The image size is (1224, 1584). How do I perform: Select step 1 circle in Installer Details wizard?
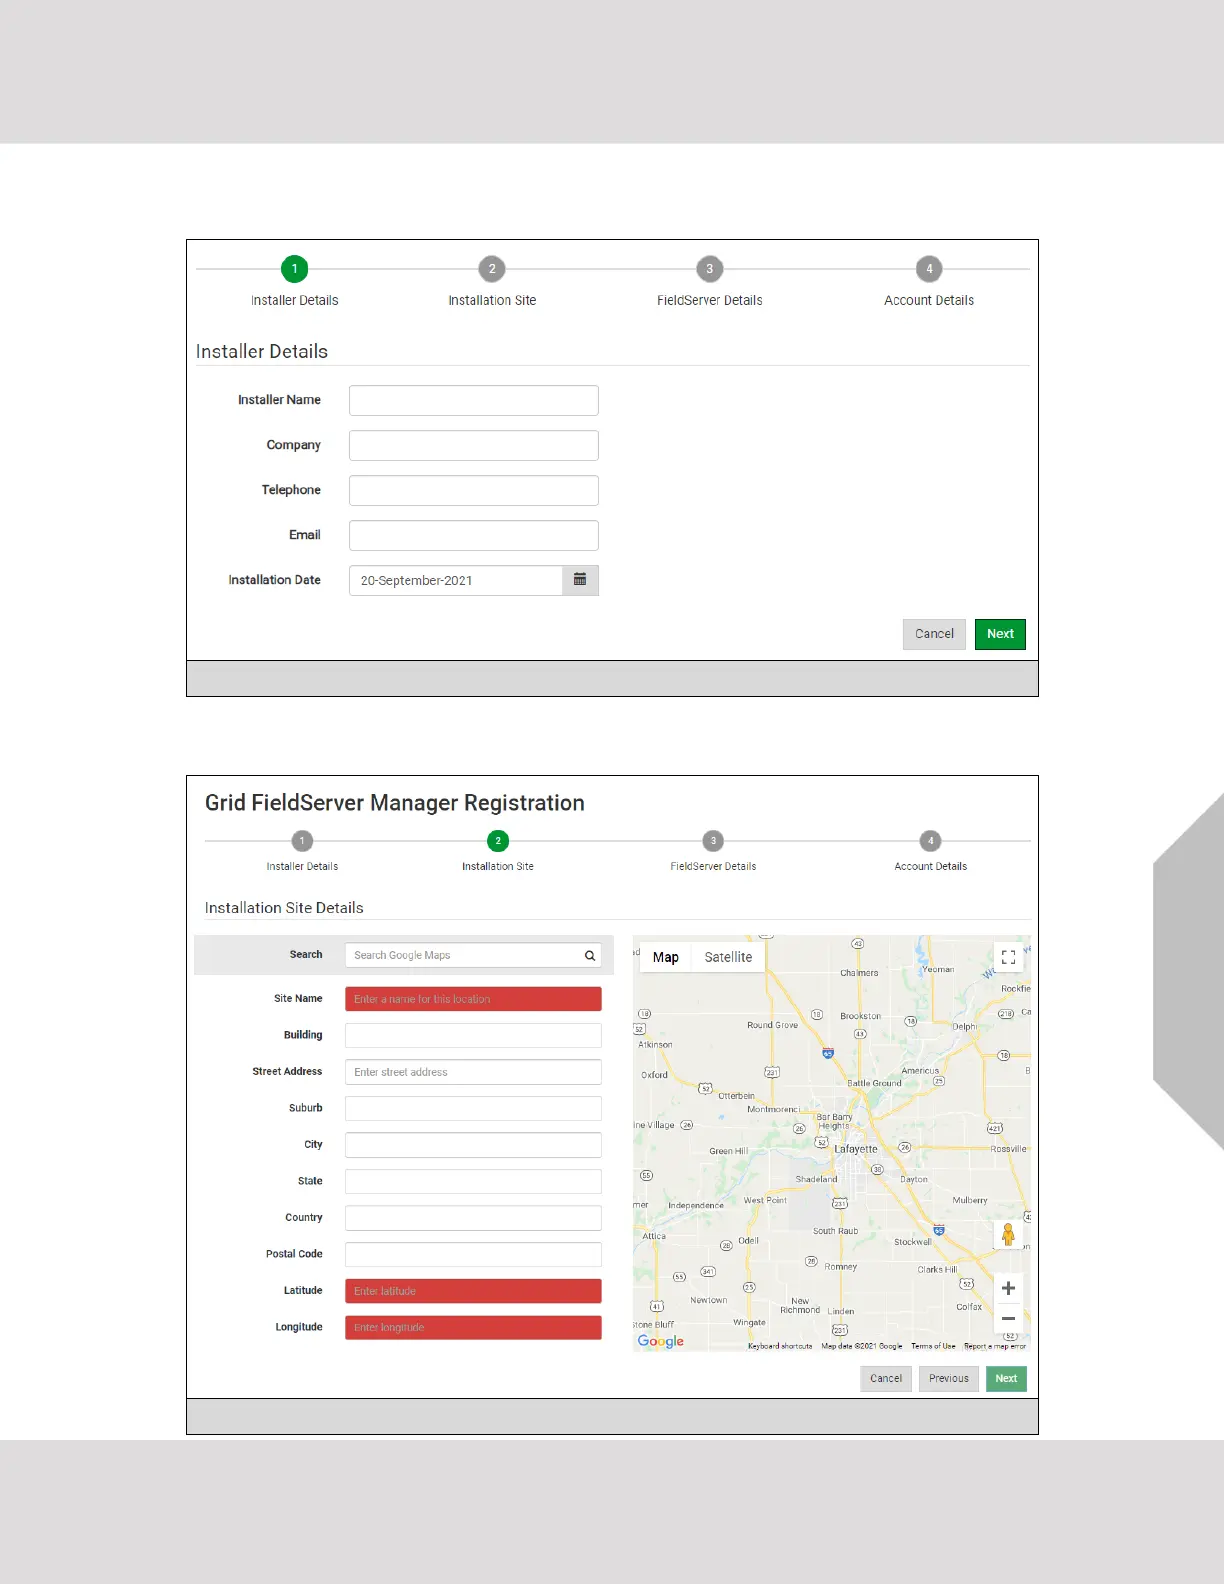[294, 269]
